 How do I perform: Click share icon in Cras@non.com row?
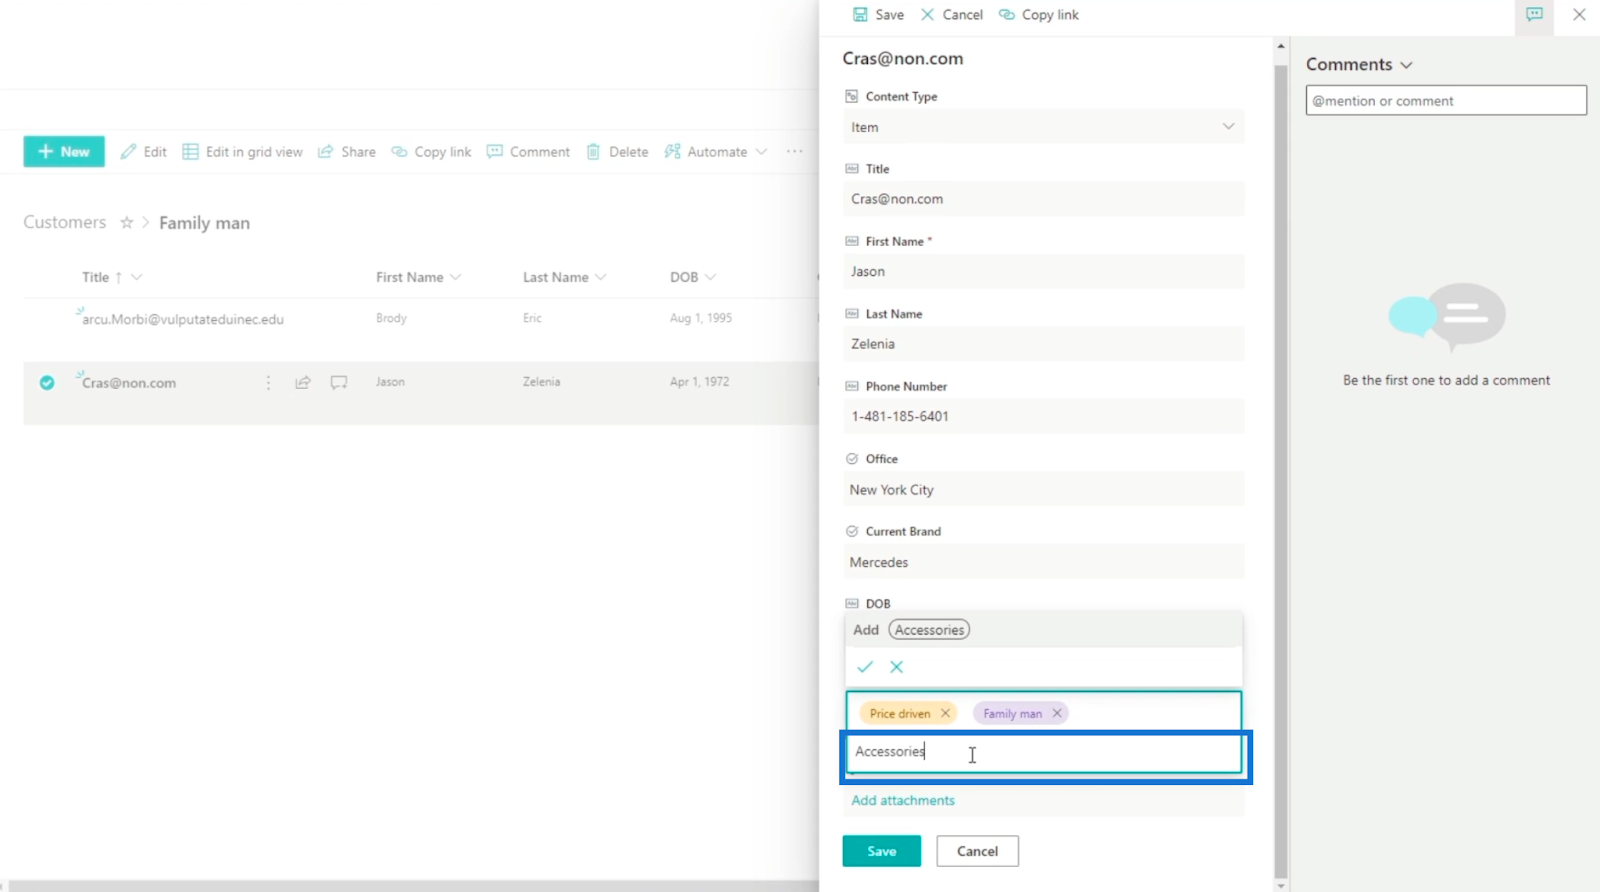tap(303, 383)
